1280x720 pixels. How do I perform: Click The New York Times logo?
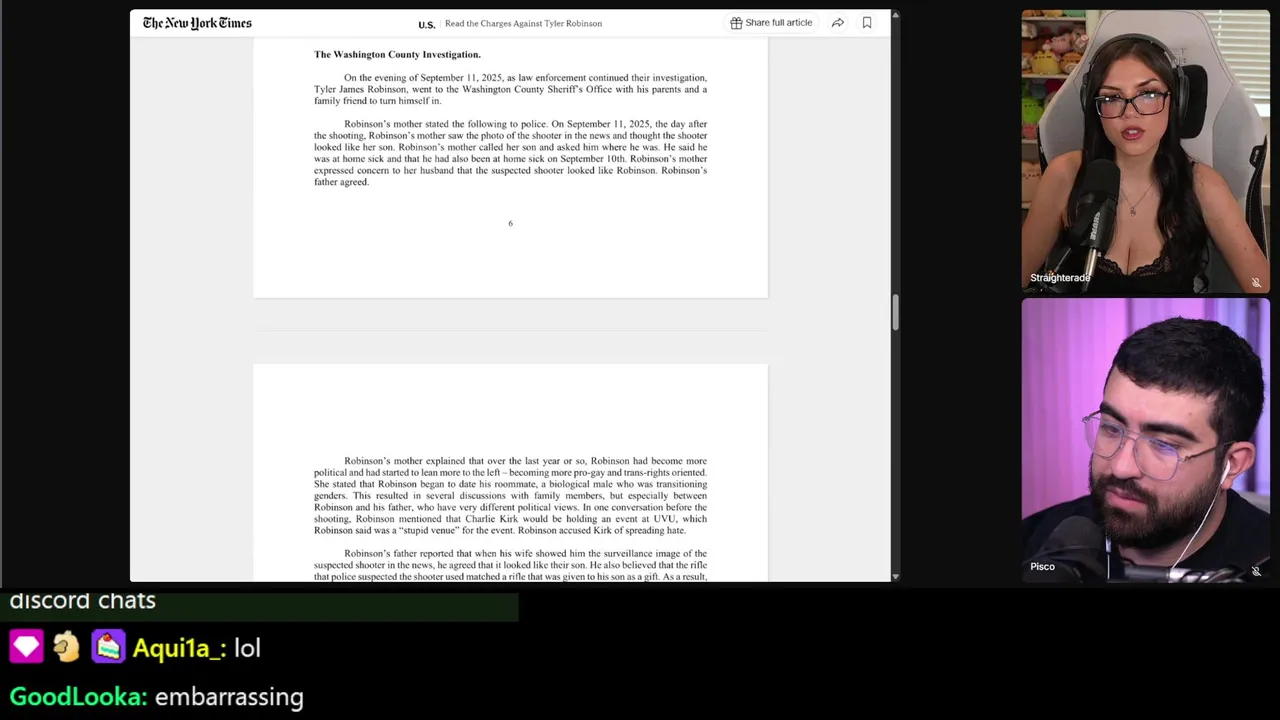coord(197,23)
